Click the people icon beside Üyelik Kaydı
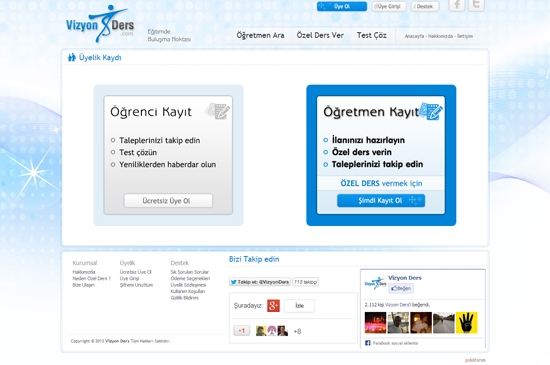Screen dimensions: 550x365 72,57
